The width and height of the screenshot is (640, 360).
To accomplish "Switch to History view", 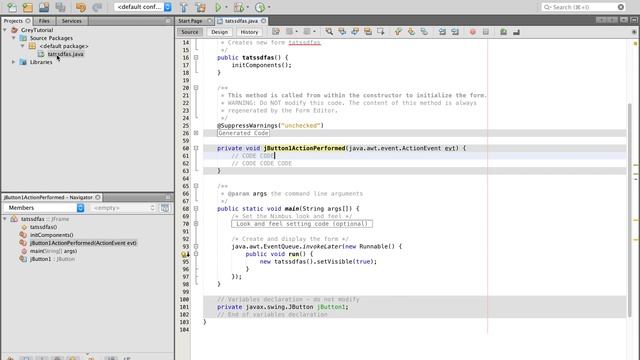I will tap(249, 32).
